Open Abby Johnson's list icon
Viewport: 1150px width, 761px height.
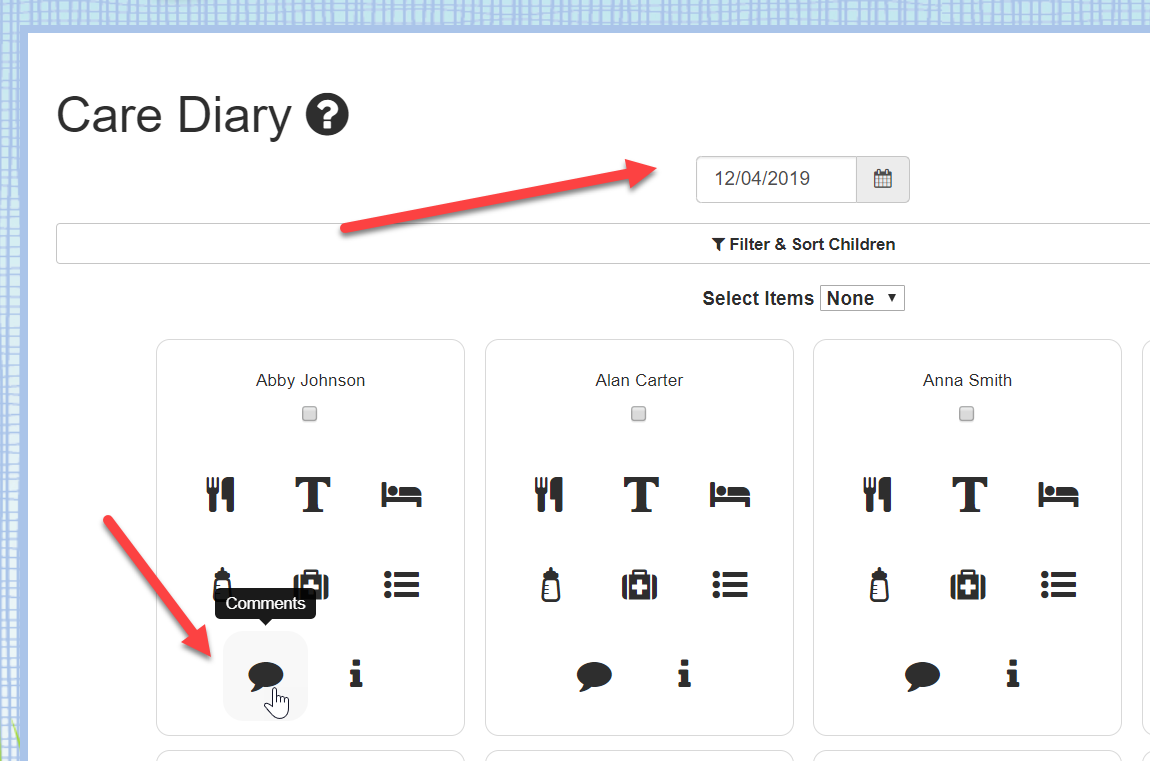tap(402, 585)
